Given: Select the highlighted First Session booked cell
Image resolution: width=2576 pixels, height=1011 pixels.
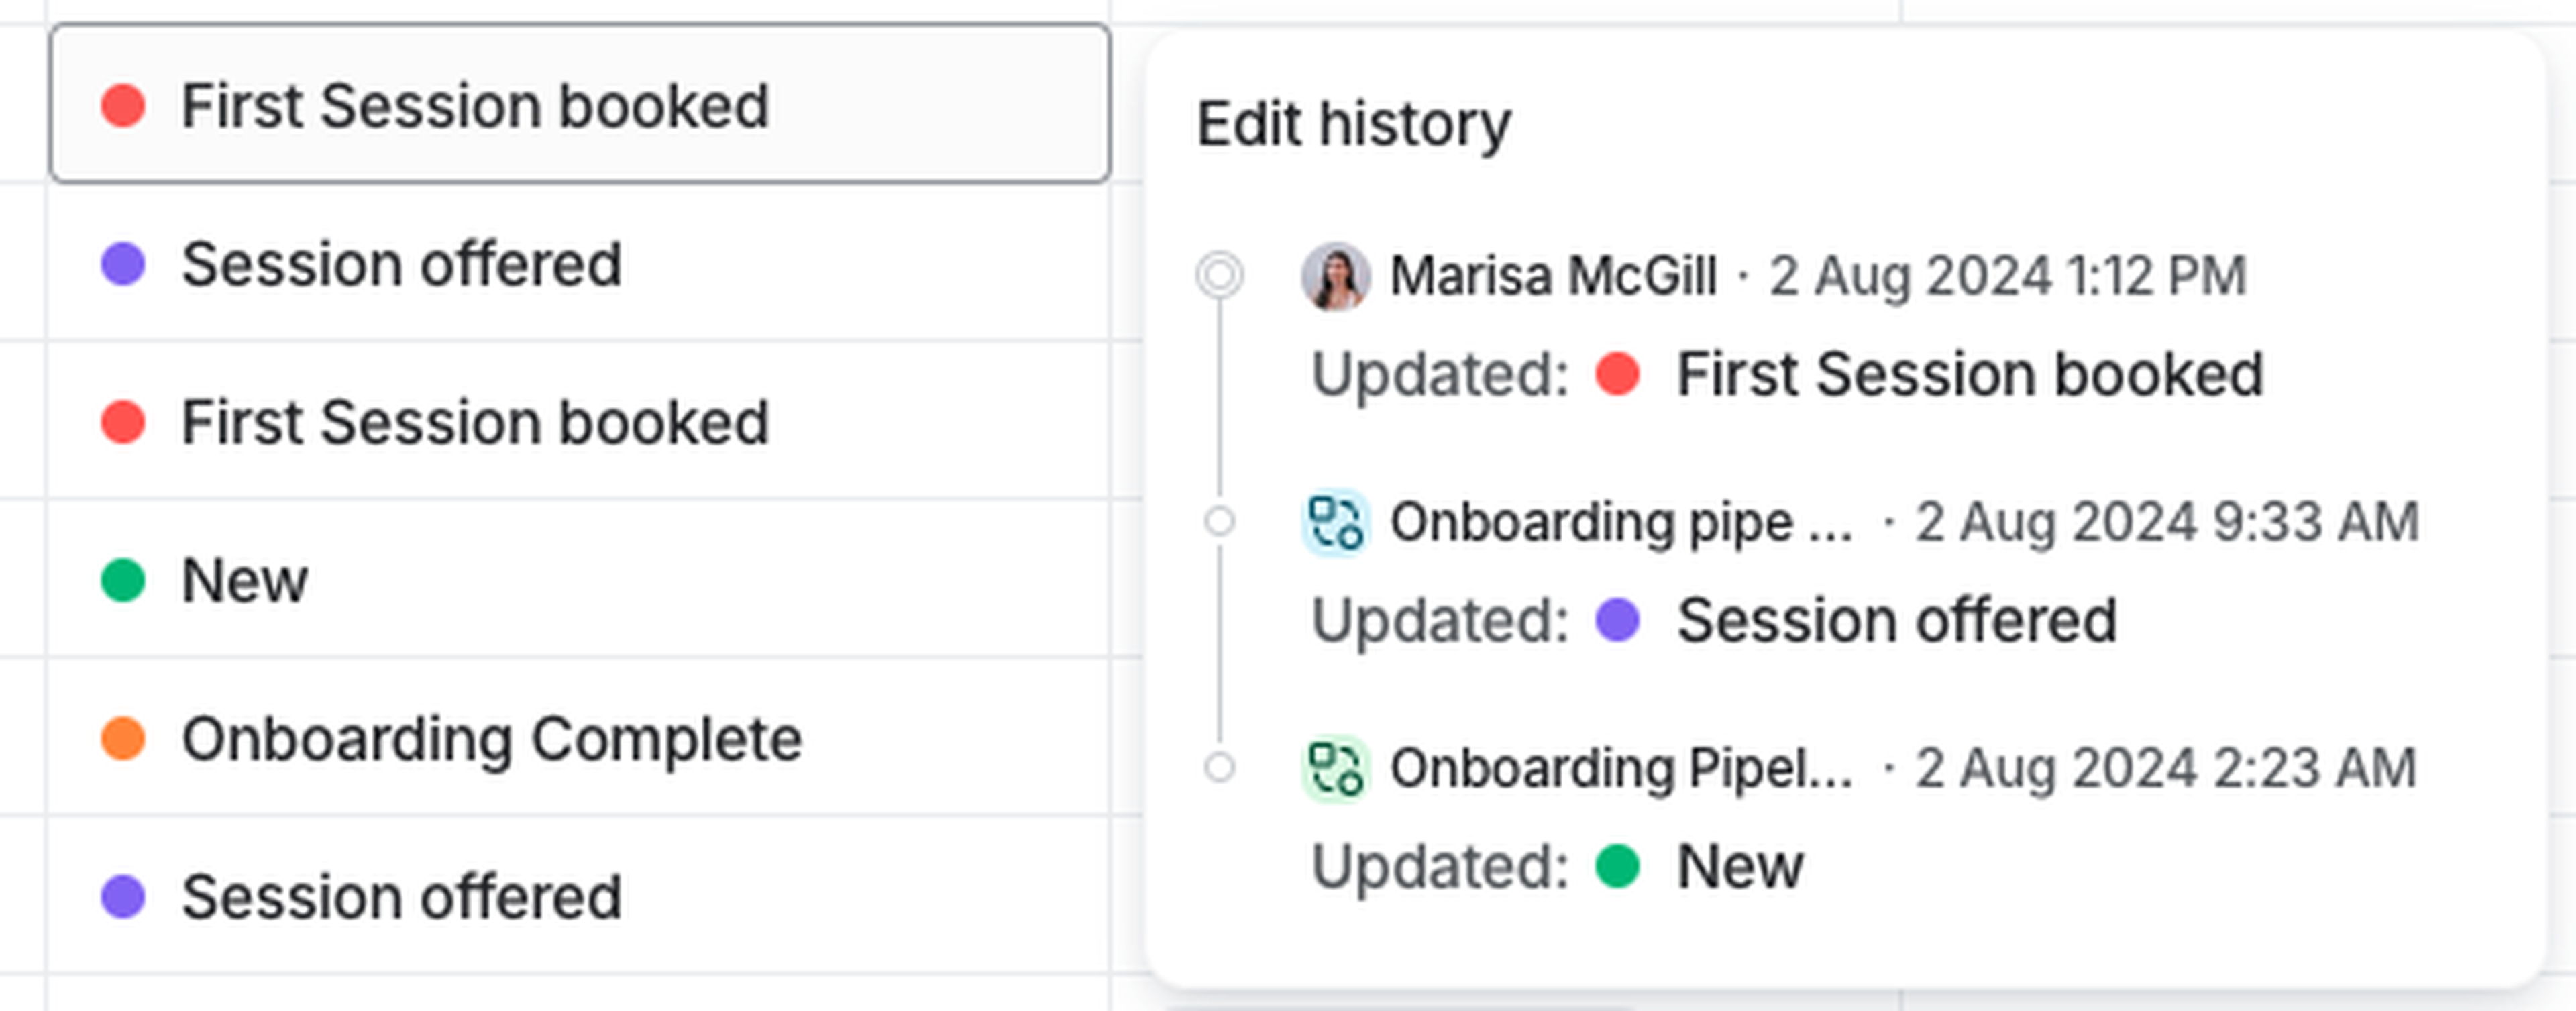Looking at the screenshot, I should click(579, 104).
